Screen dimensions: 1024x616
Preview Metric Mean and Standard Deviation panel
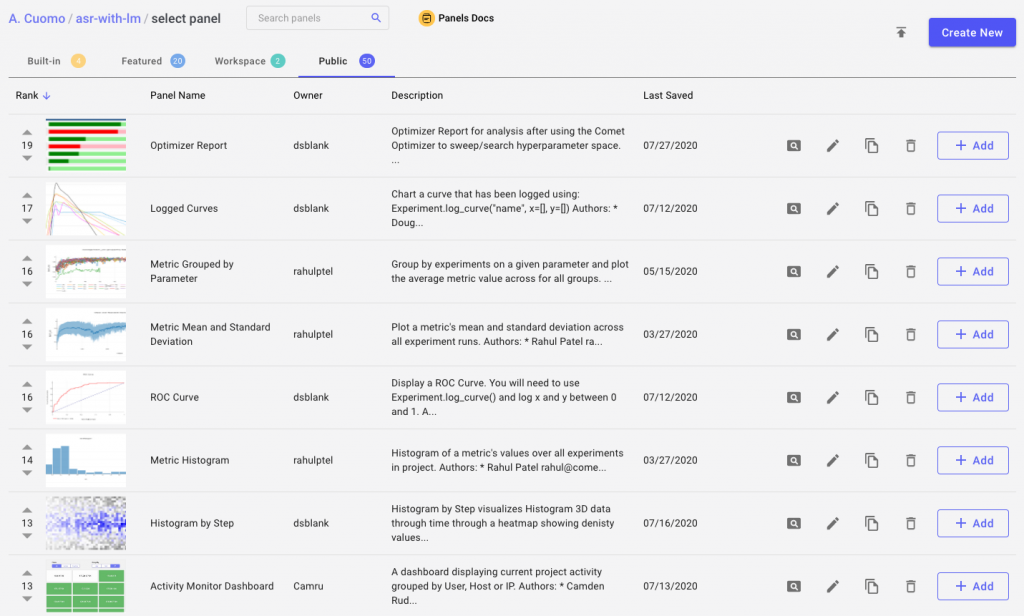[x=793, y=334]
